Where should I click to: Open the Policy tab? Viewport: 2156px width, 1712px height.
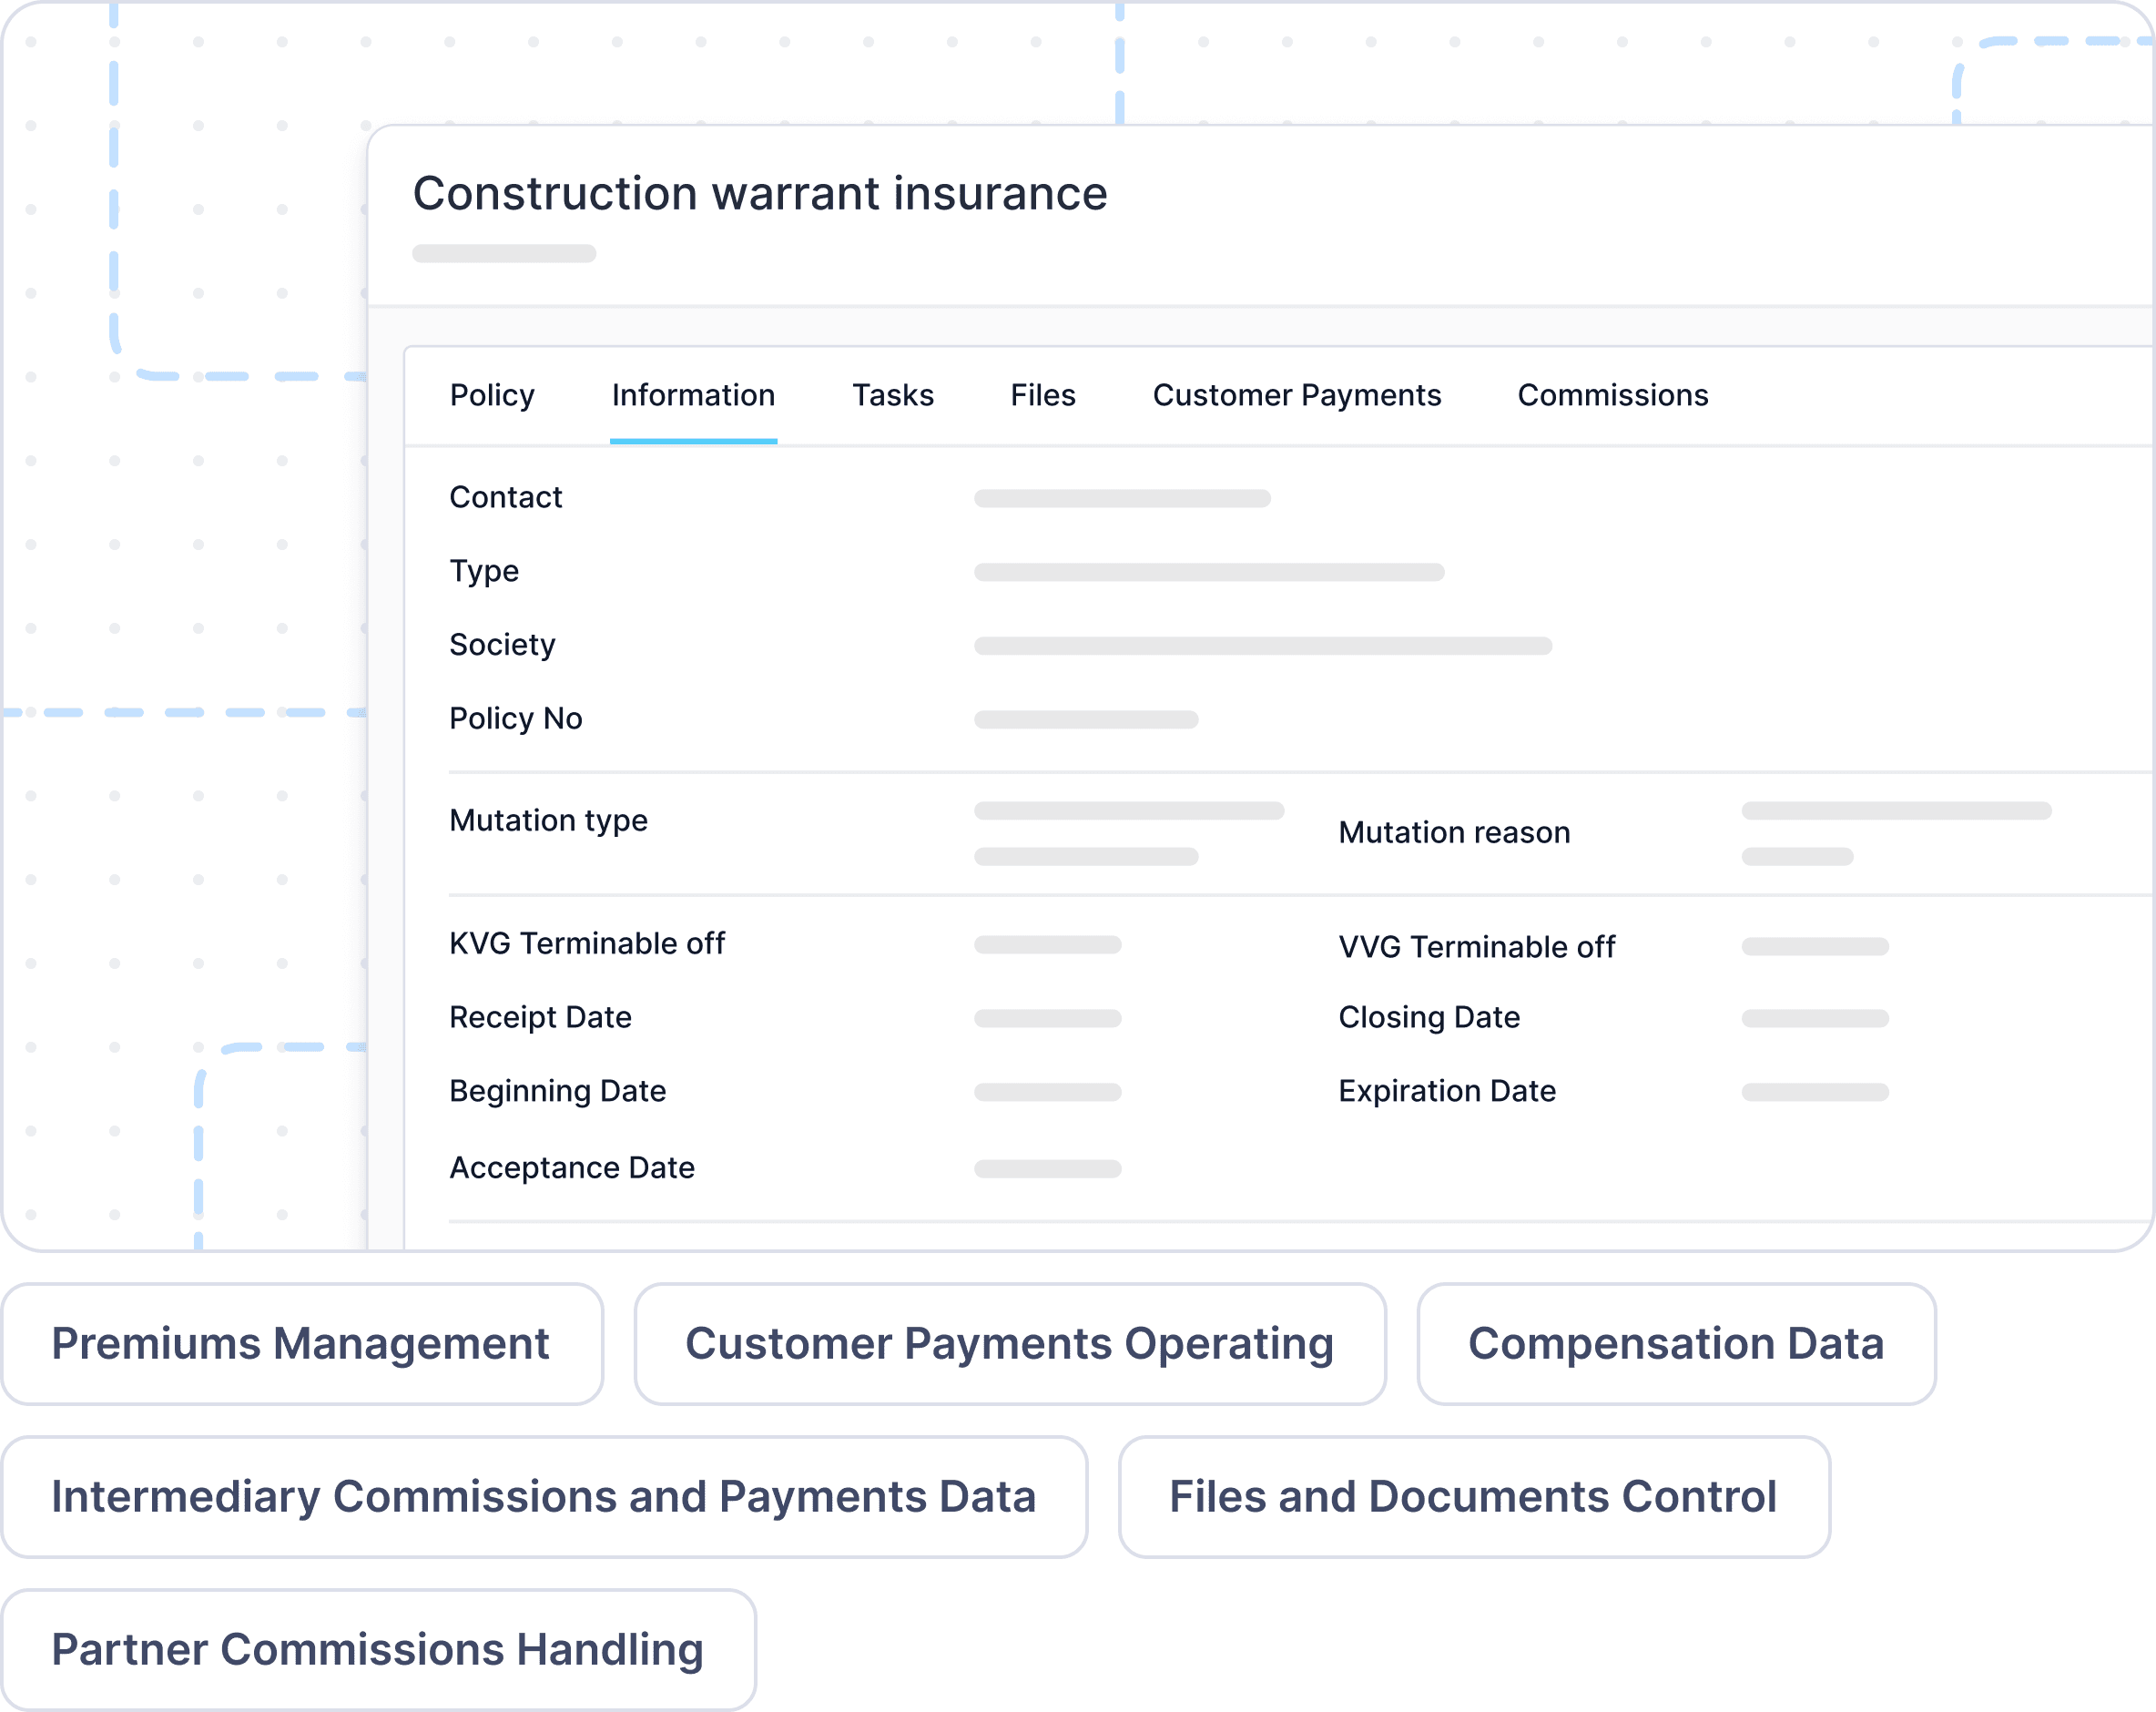[x=492, y=395]
